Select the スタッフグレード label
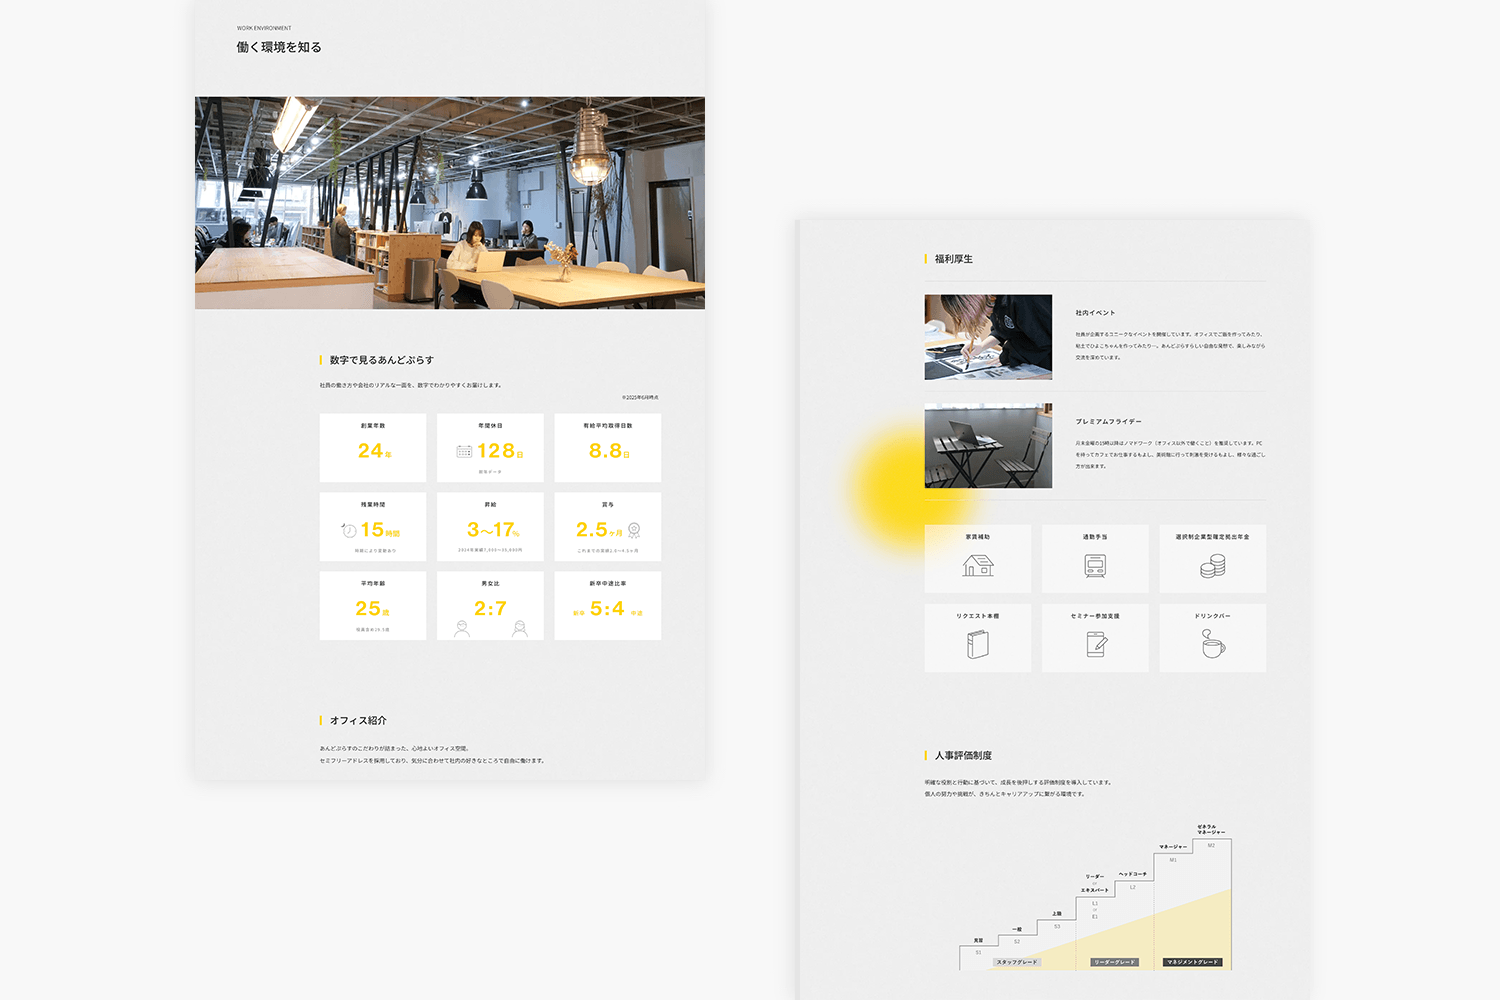 click(1017, 962)
